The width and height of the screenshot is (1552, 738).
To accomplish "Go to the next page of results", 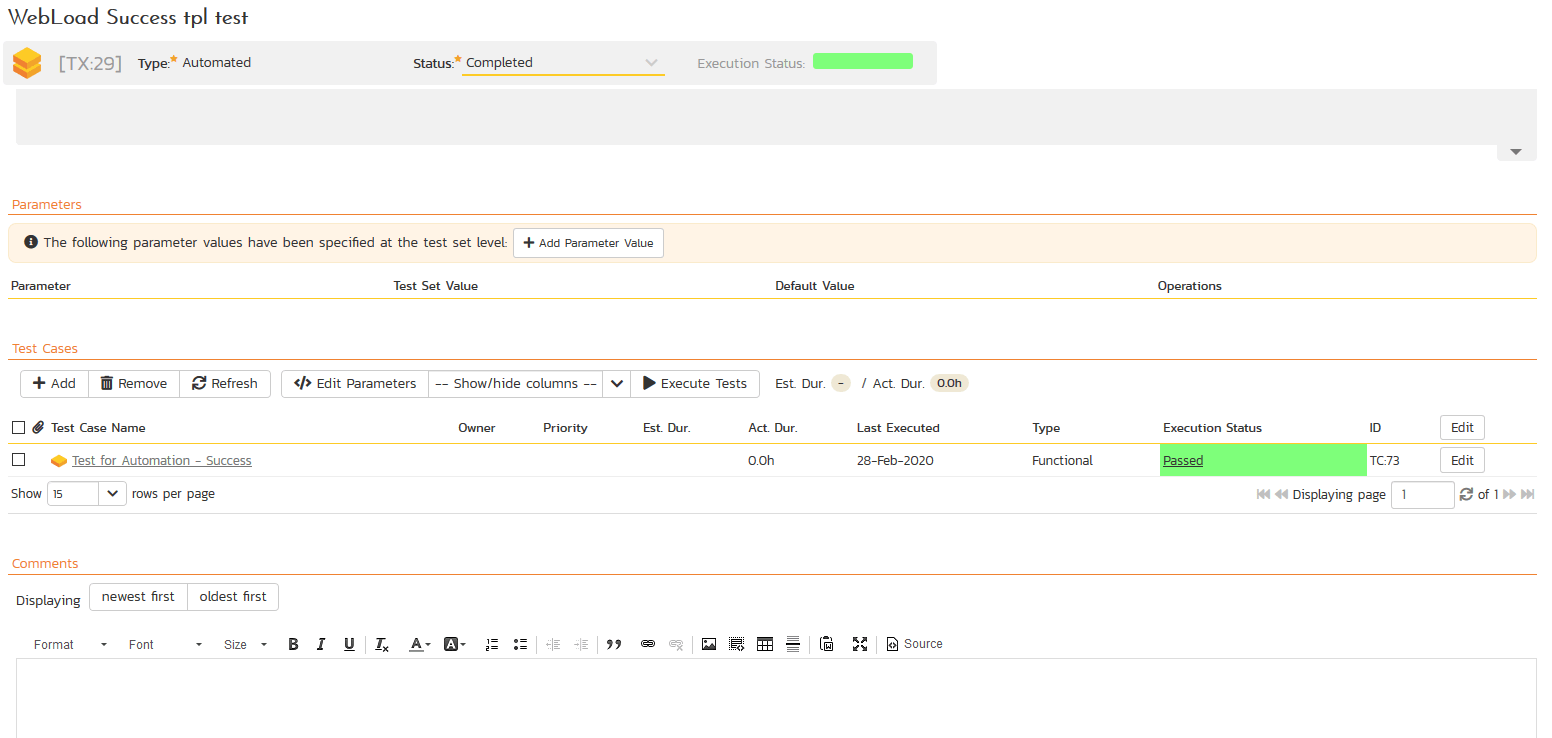I will coord(1510,494).
